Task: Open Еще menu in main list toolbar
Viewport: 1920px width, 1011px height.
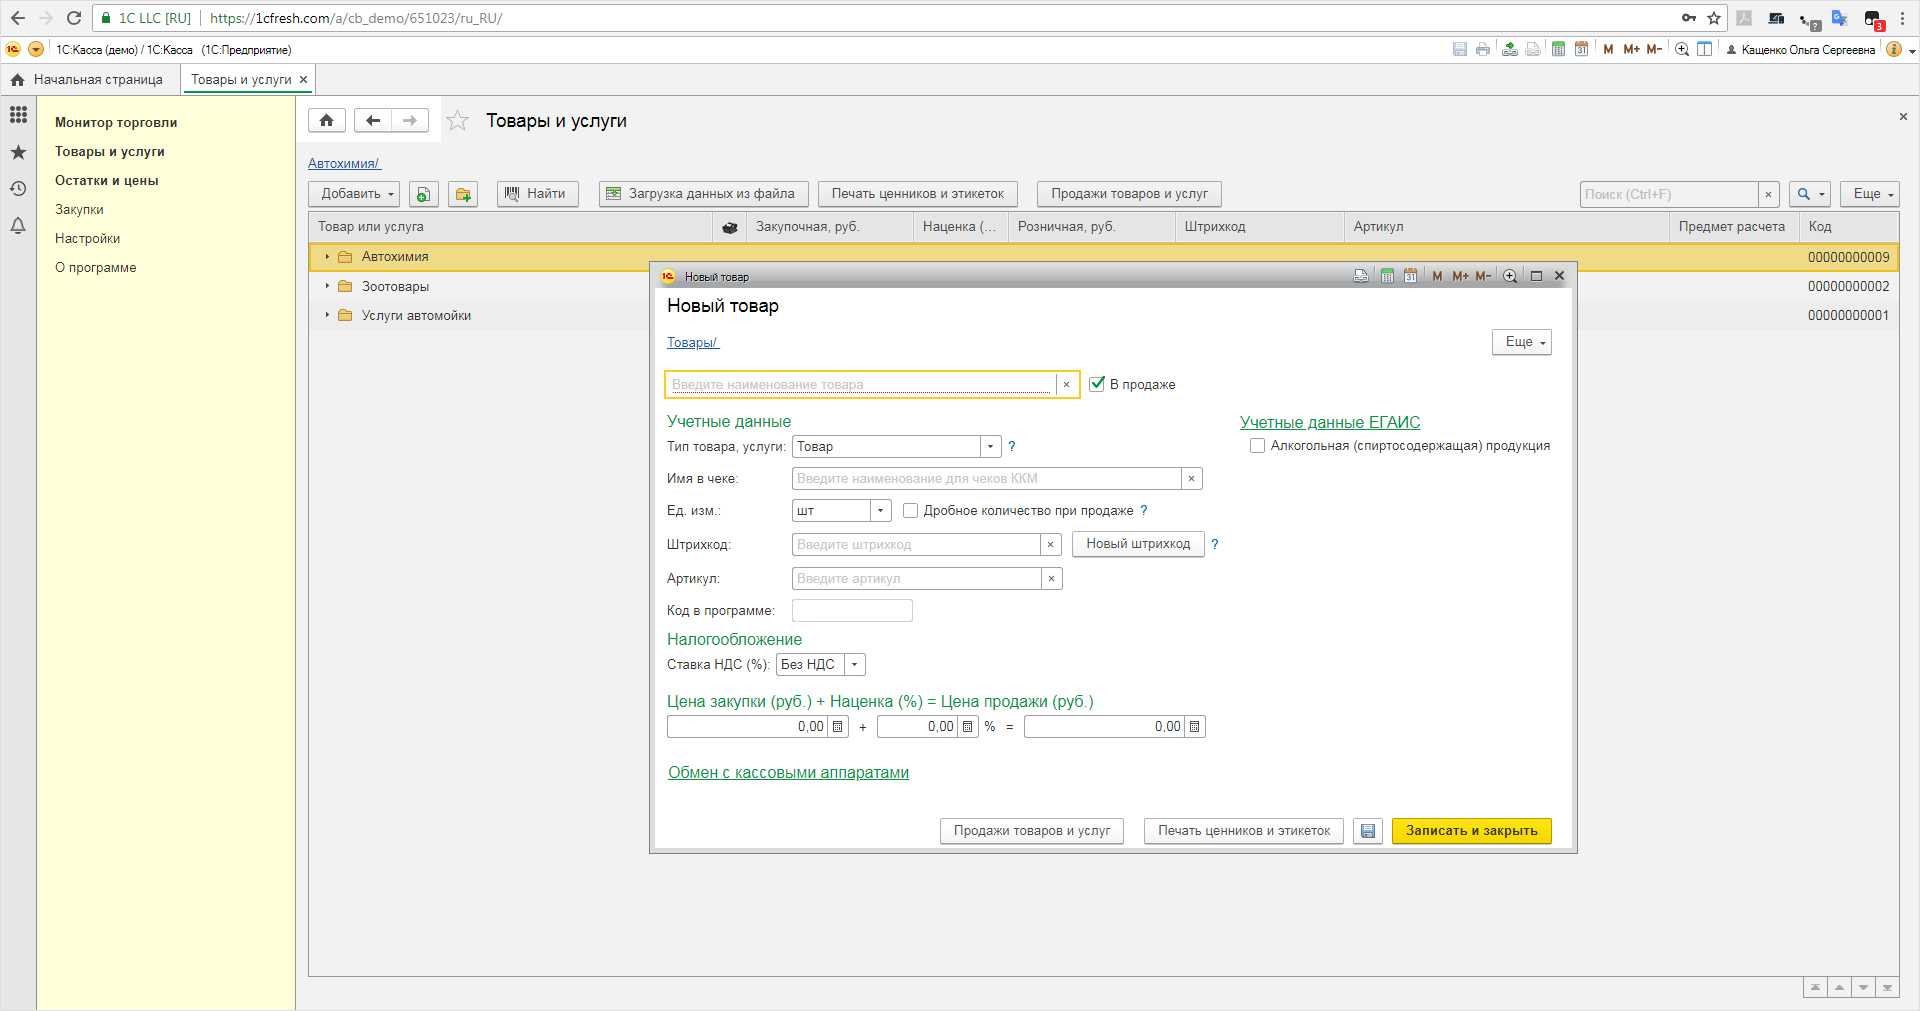Action: [1869, 194]
